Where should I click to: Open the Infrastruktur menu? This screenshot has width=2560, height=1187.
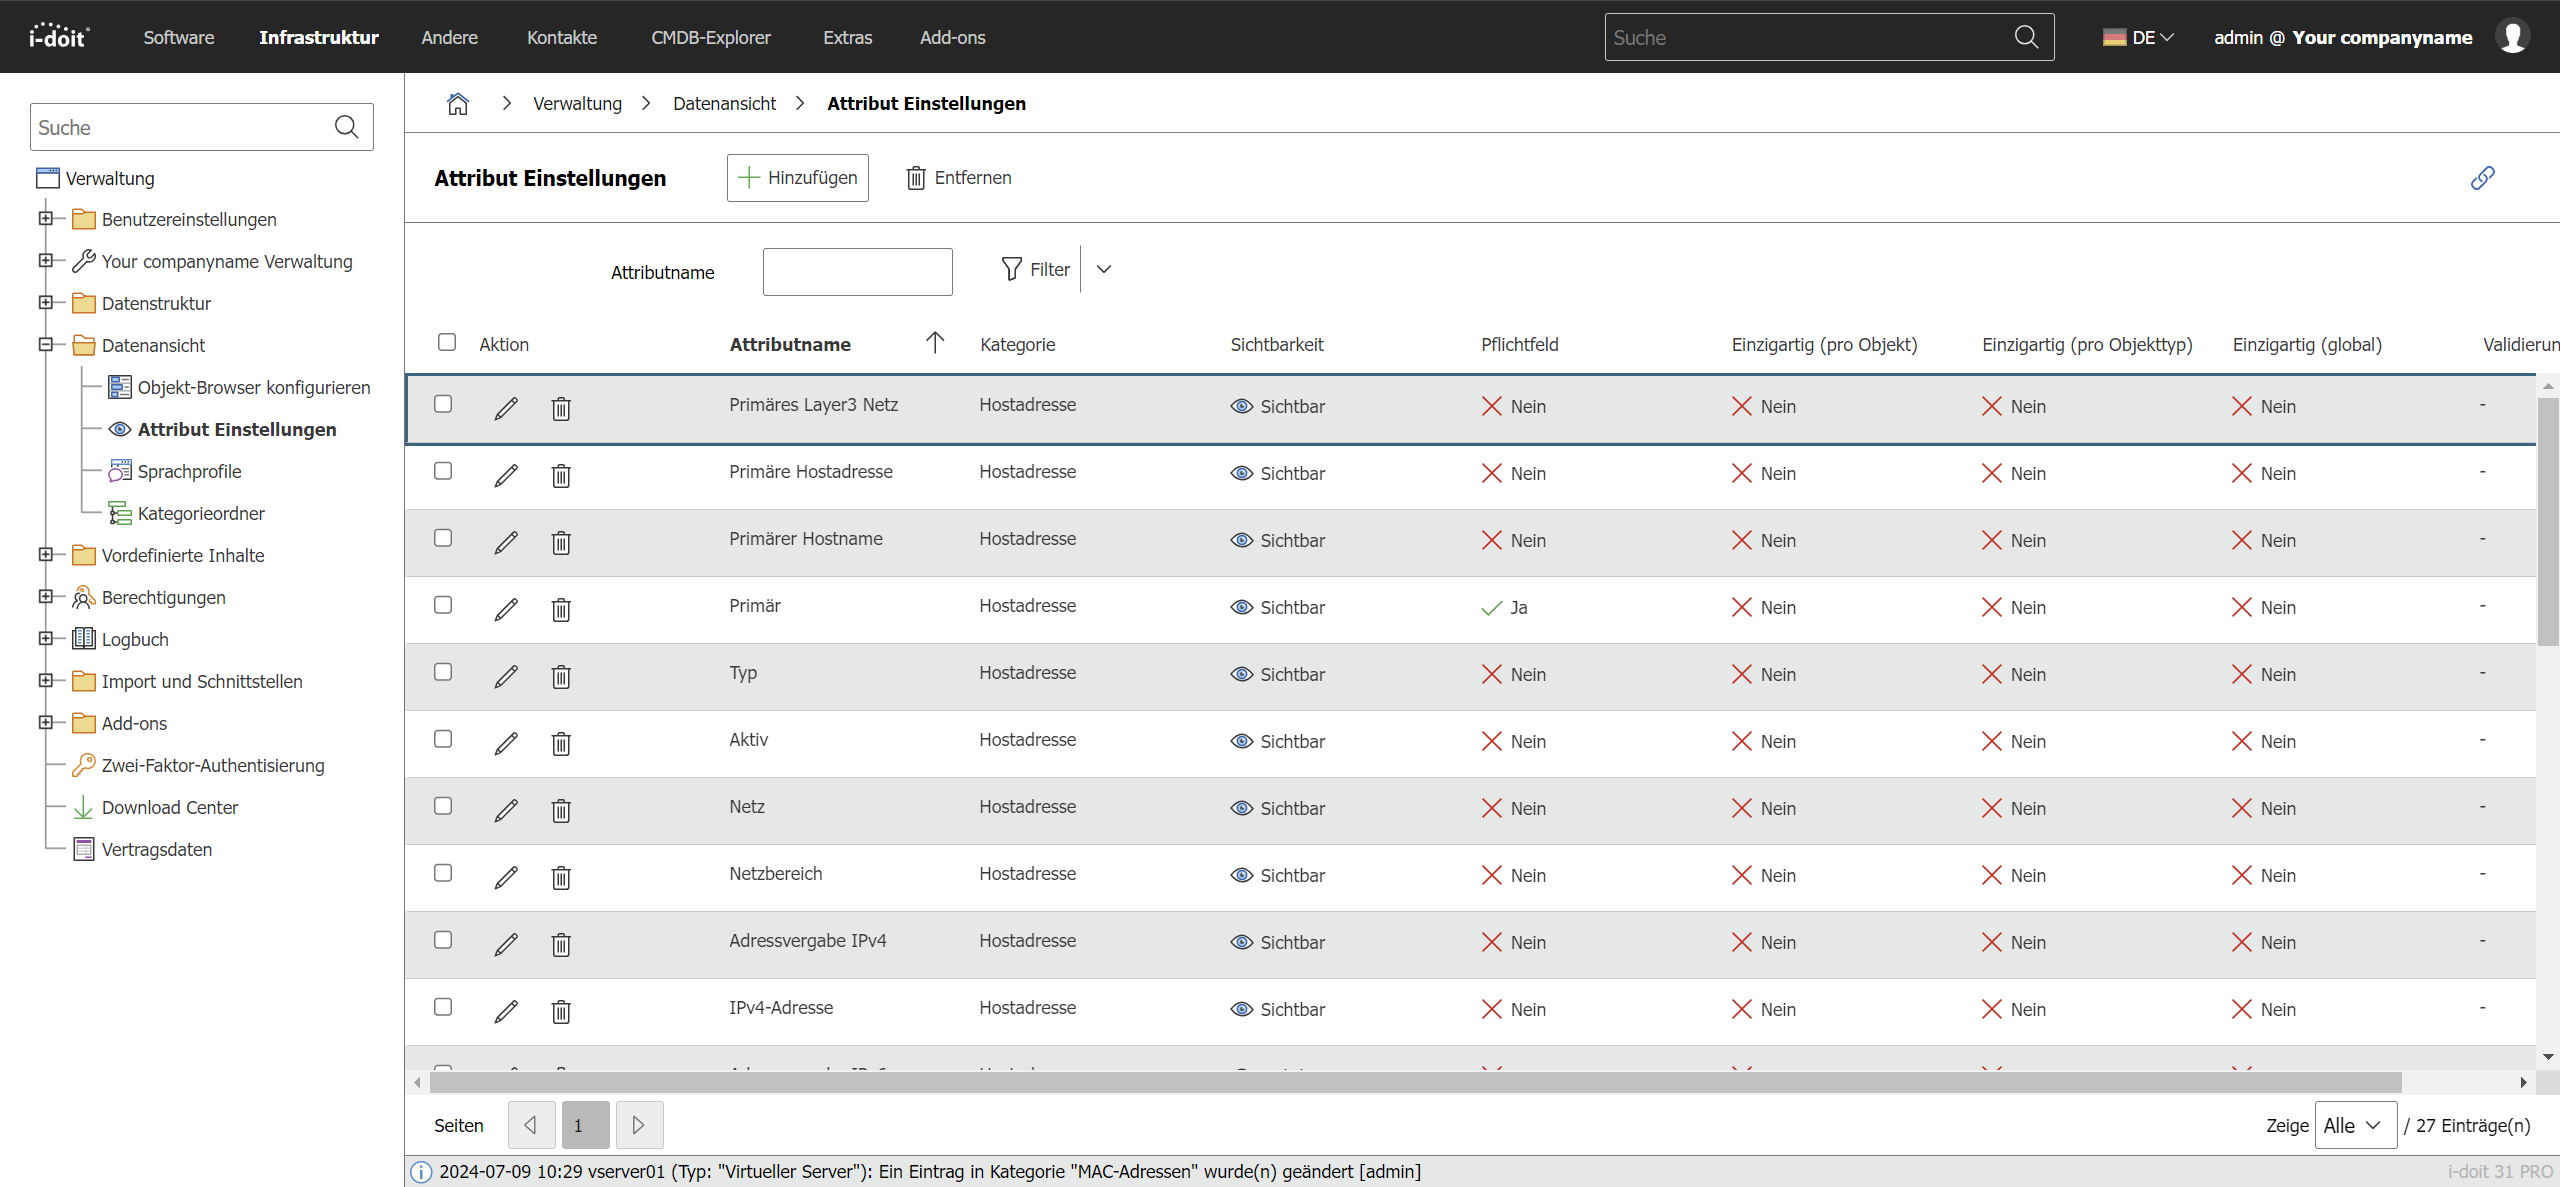click(x=318, y=37)
